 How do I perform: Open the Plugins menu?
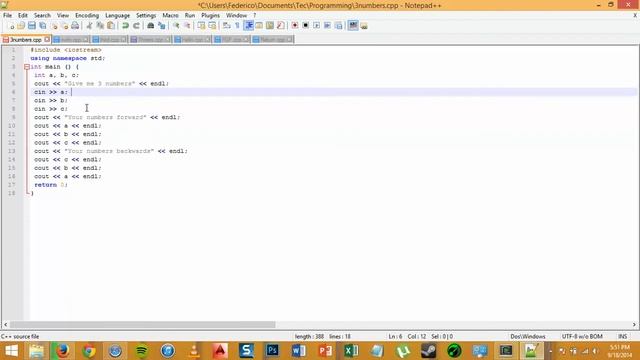point(211,16)
